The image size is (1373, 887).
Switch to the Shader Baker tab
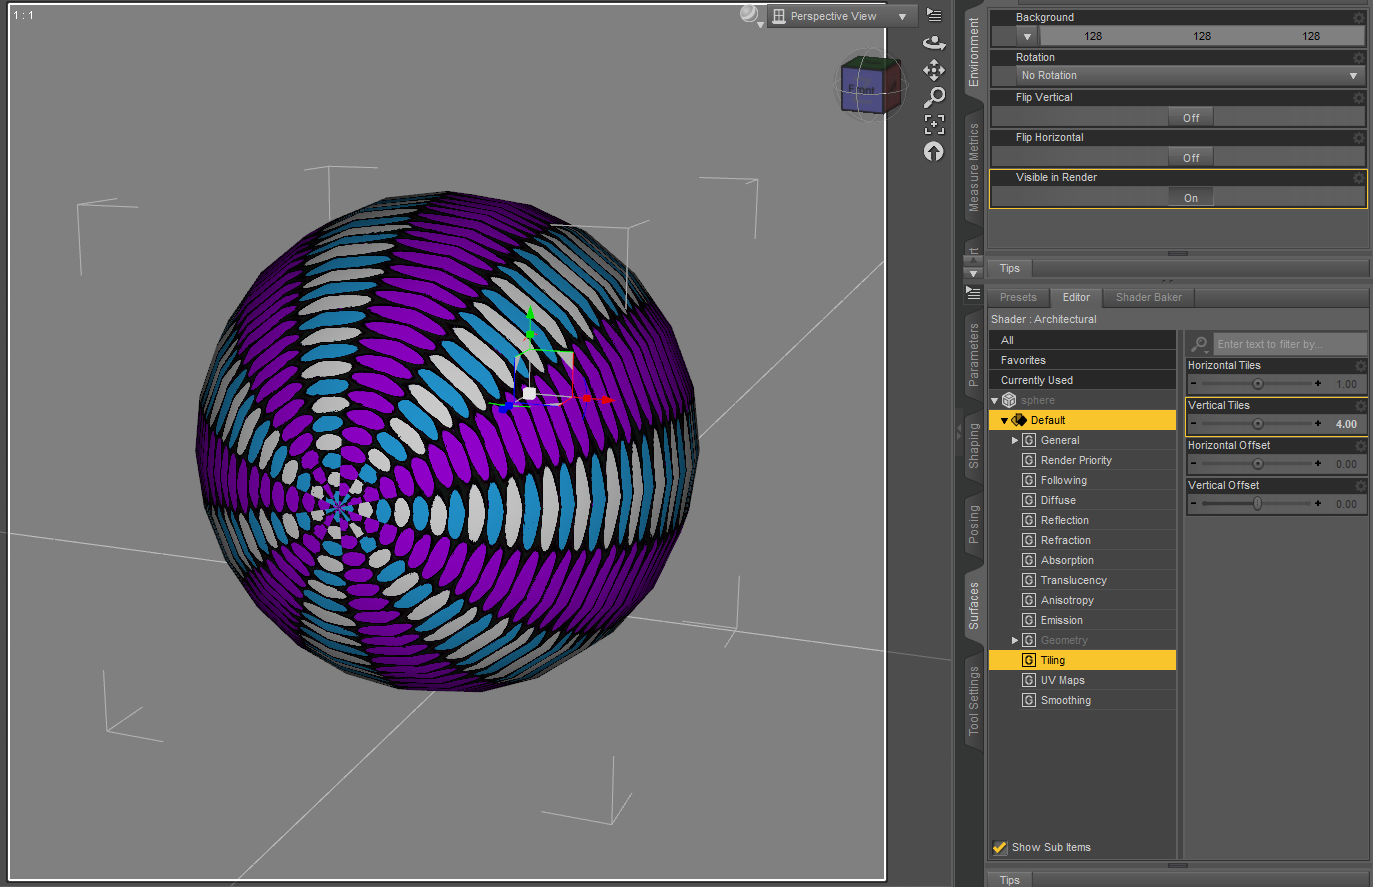[x=1148, y=297]
